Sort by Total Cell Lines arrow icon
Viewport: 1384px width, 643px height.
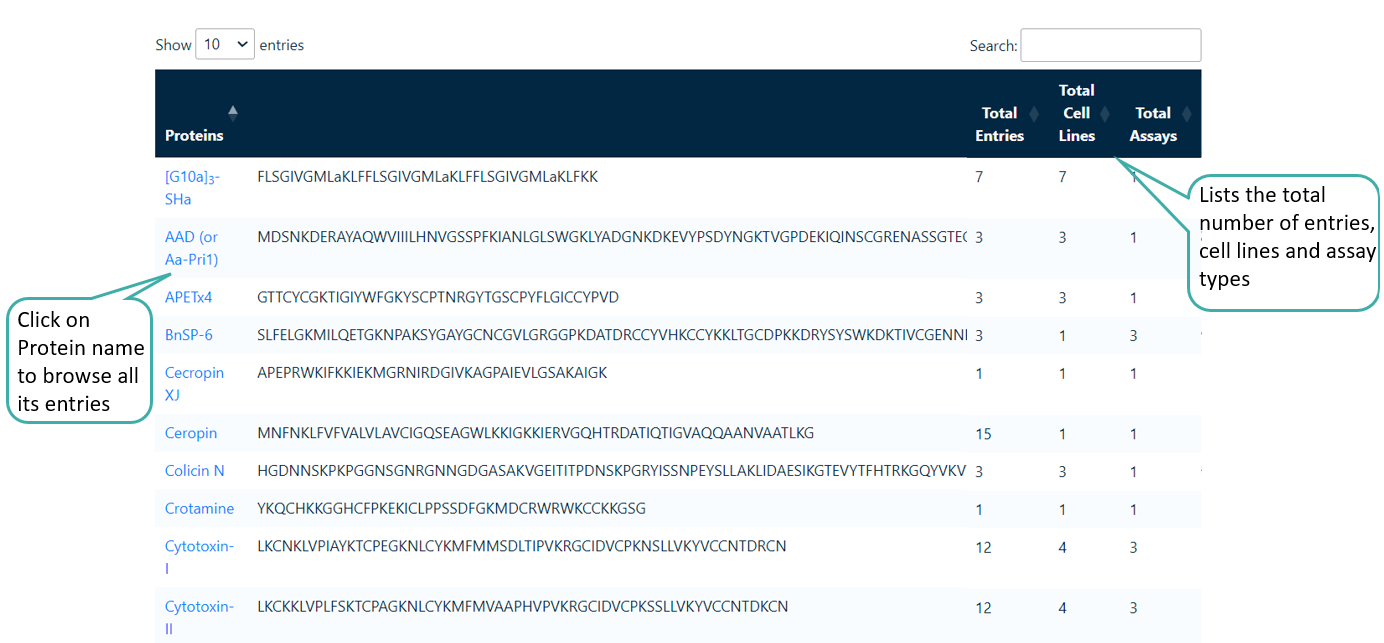(x=1105, y=113)
